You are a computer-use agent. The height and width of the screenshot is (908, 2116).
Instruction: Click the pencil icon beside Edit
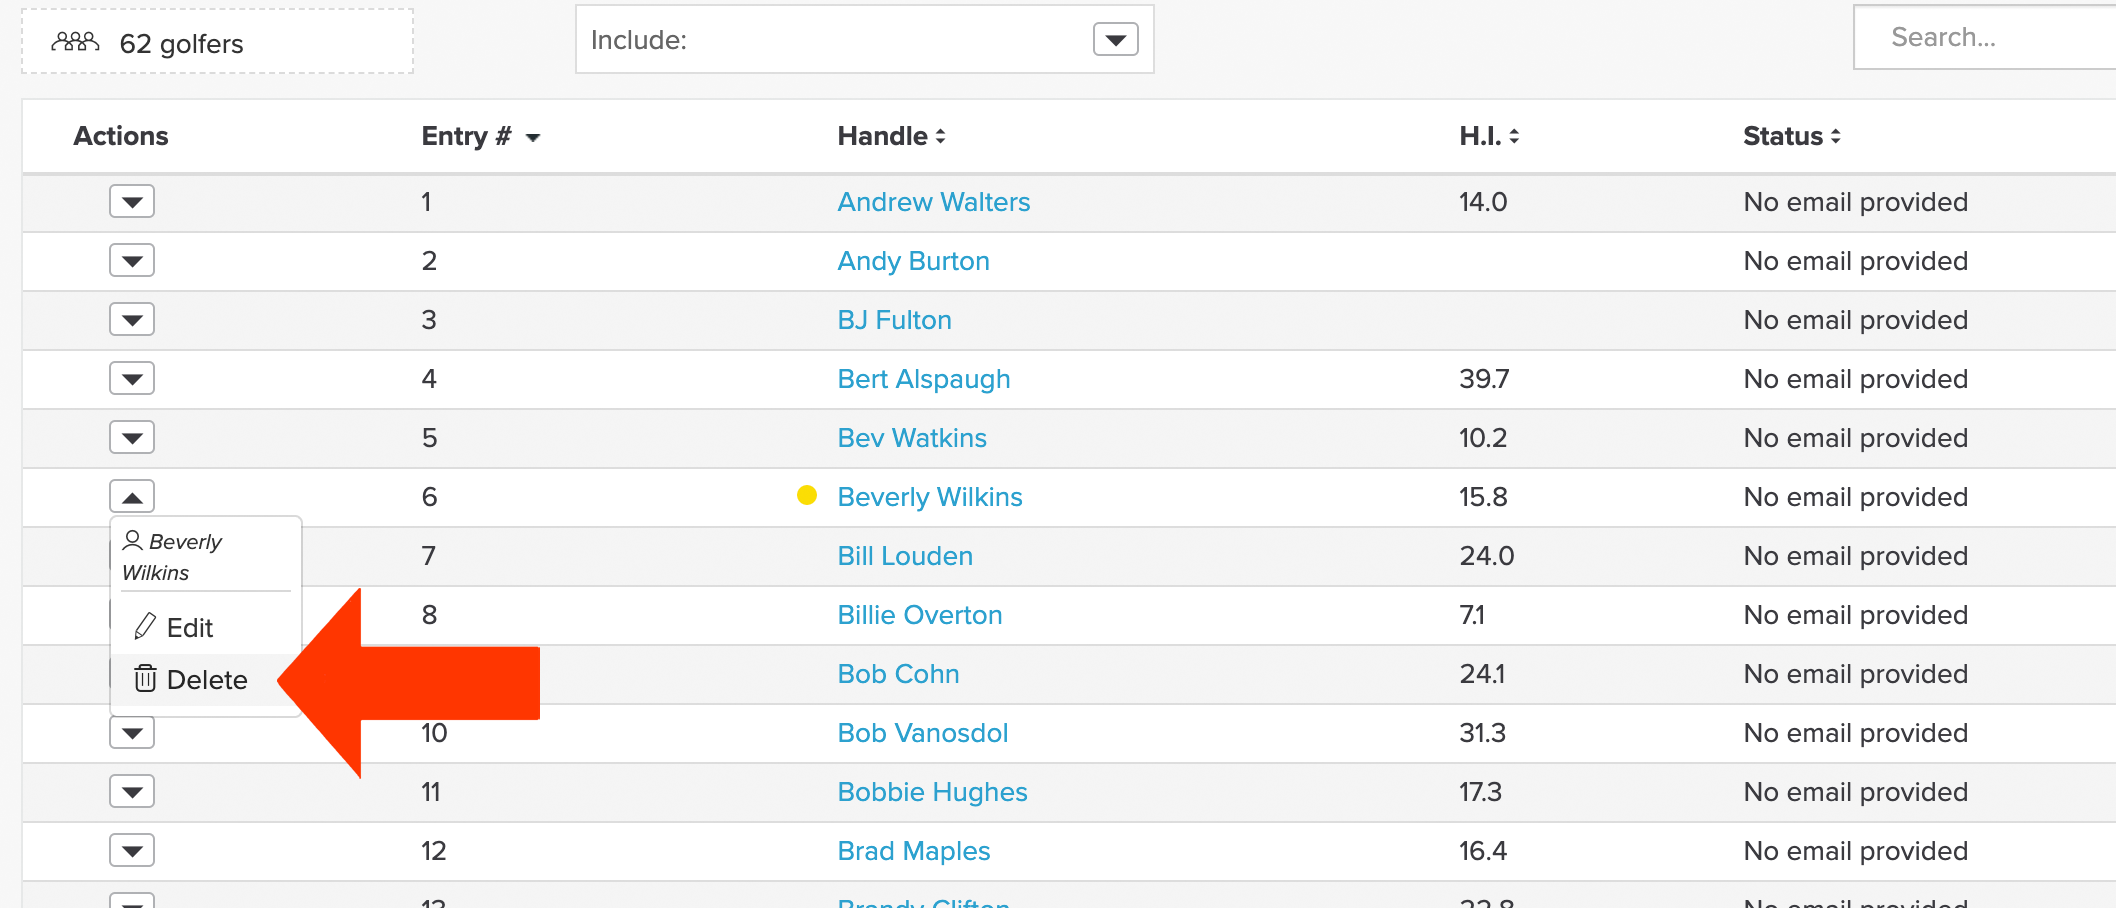click(145, 626)
